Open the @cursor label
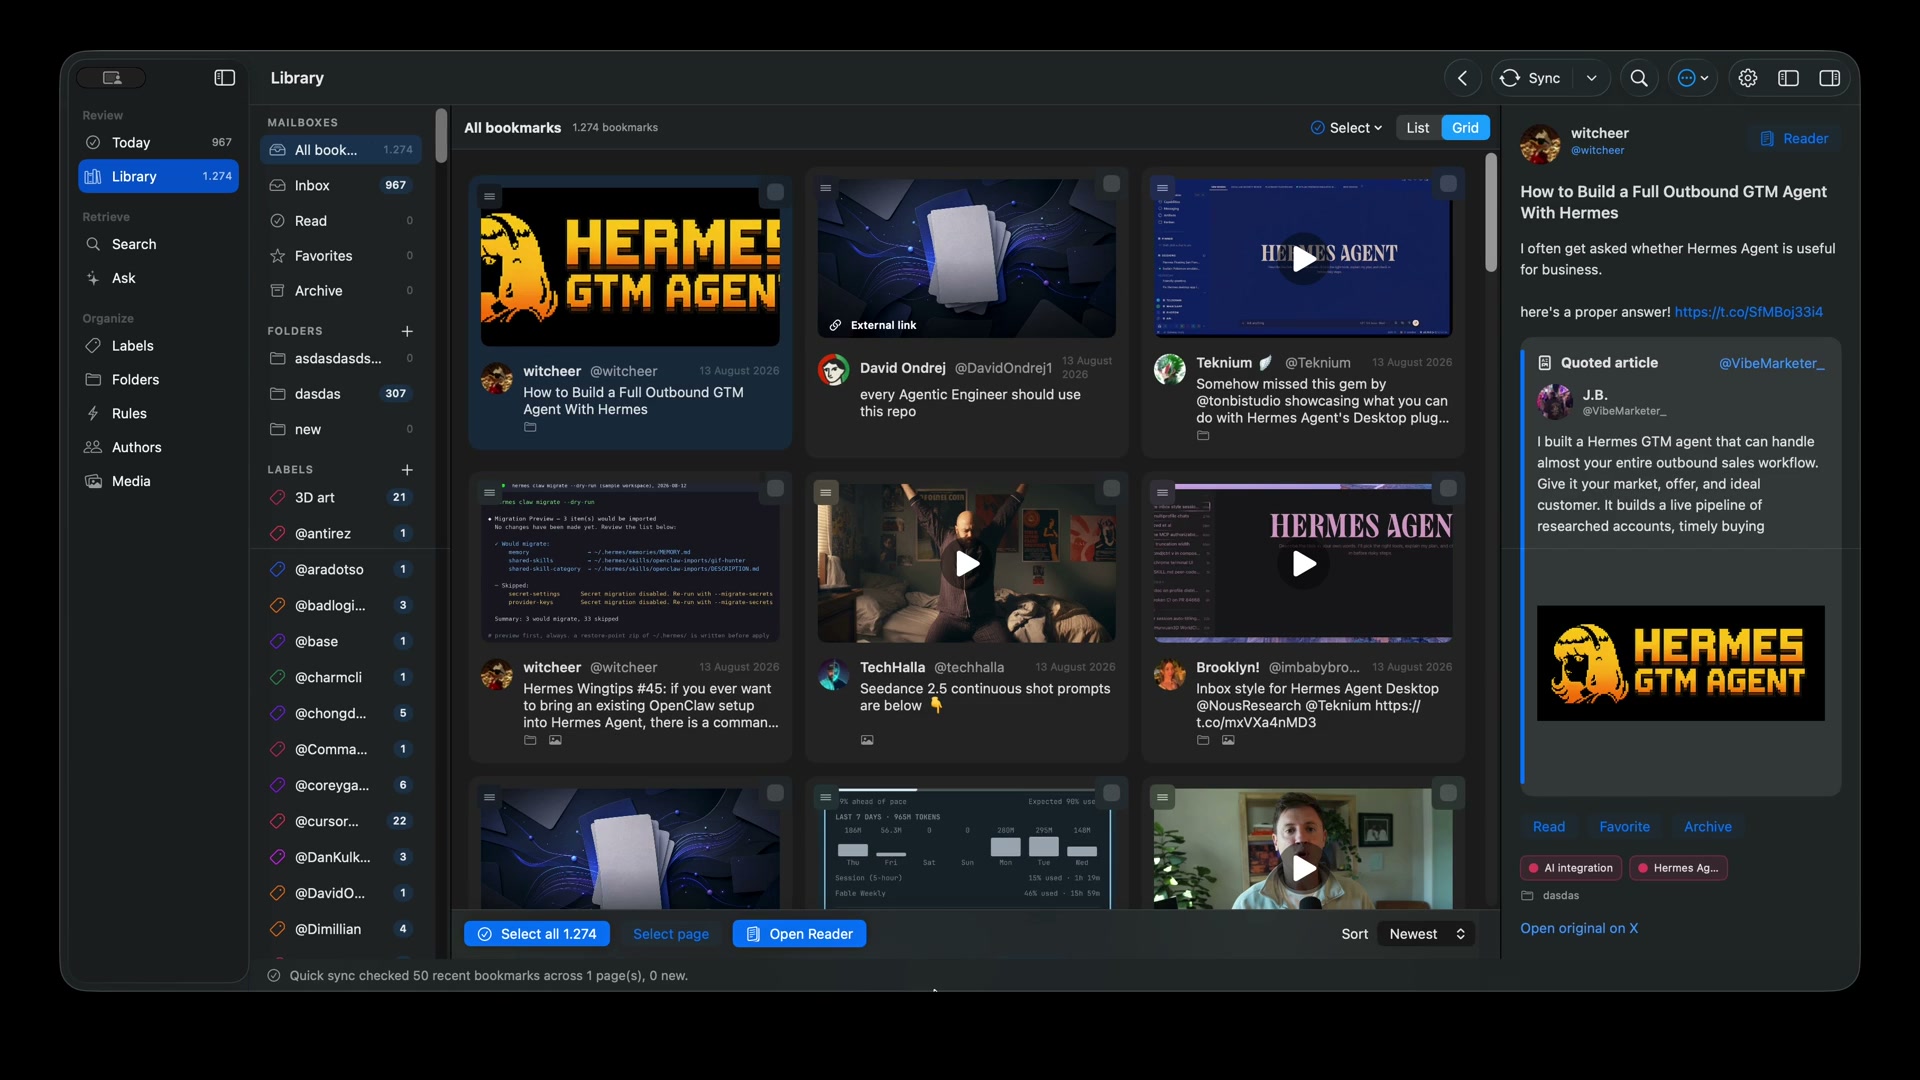The image size is (1920, 1080). coord(341,822)
